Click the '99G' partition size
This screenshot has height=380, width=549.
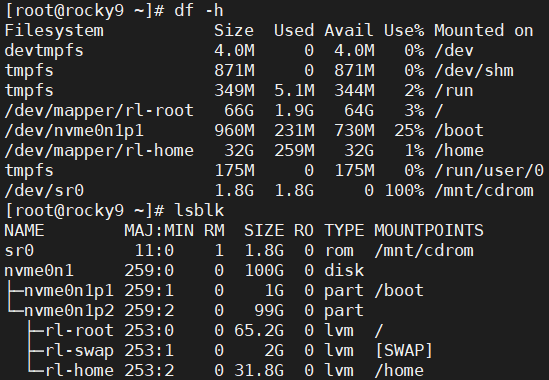click(269, 310)
